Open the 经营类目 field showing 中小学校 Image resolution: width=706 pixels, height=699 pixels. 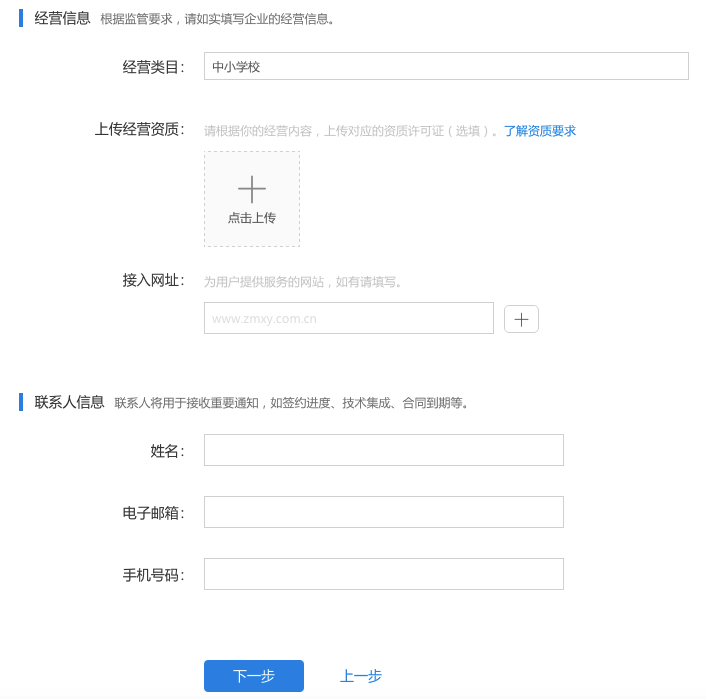[446, 66]
